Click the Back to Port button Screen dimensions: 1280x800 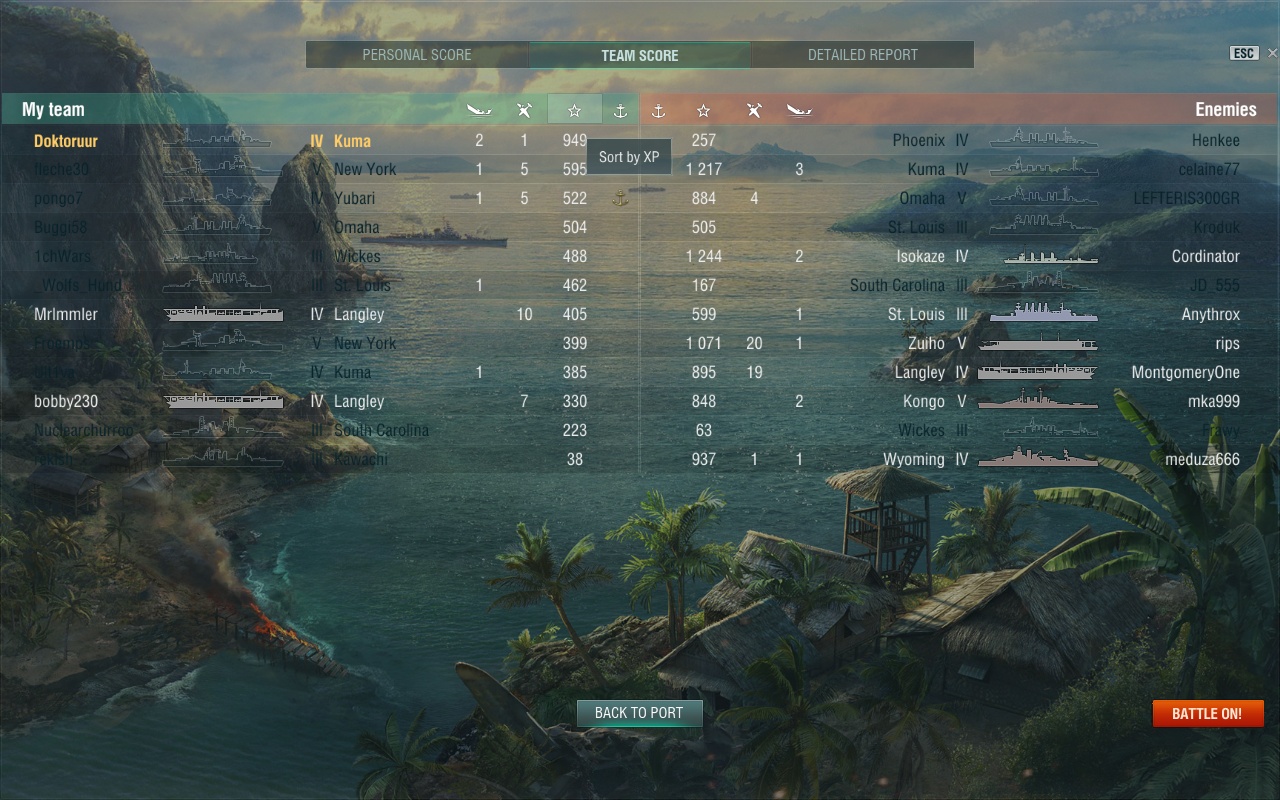pos(639,713)
